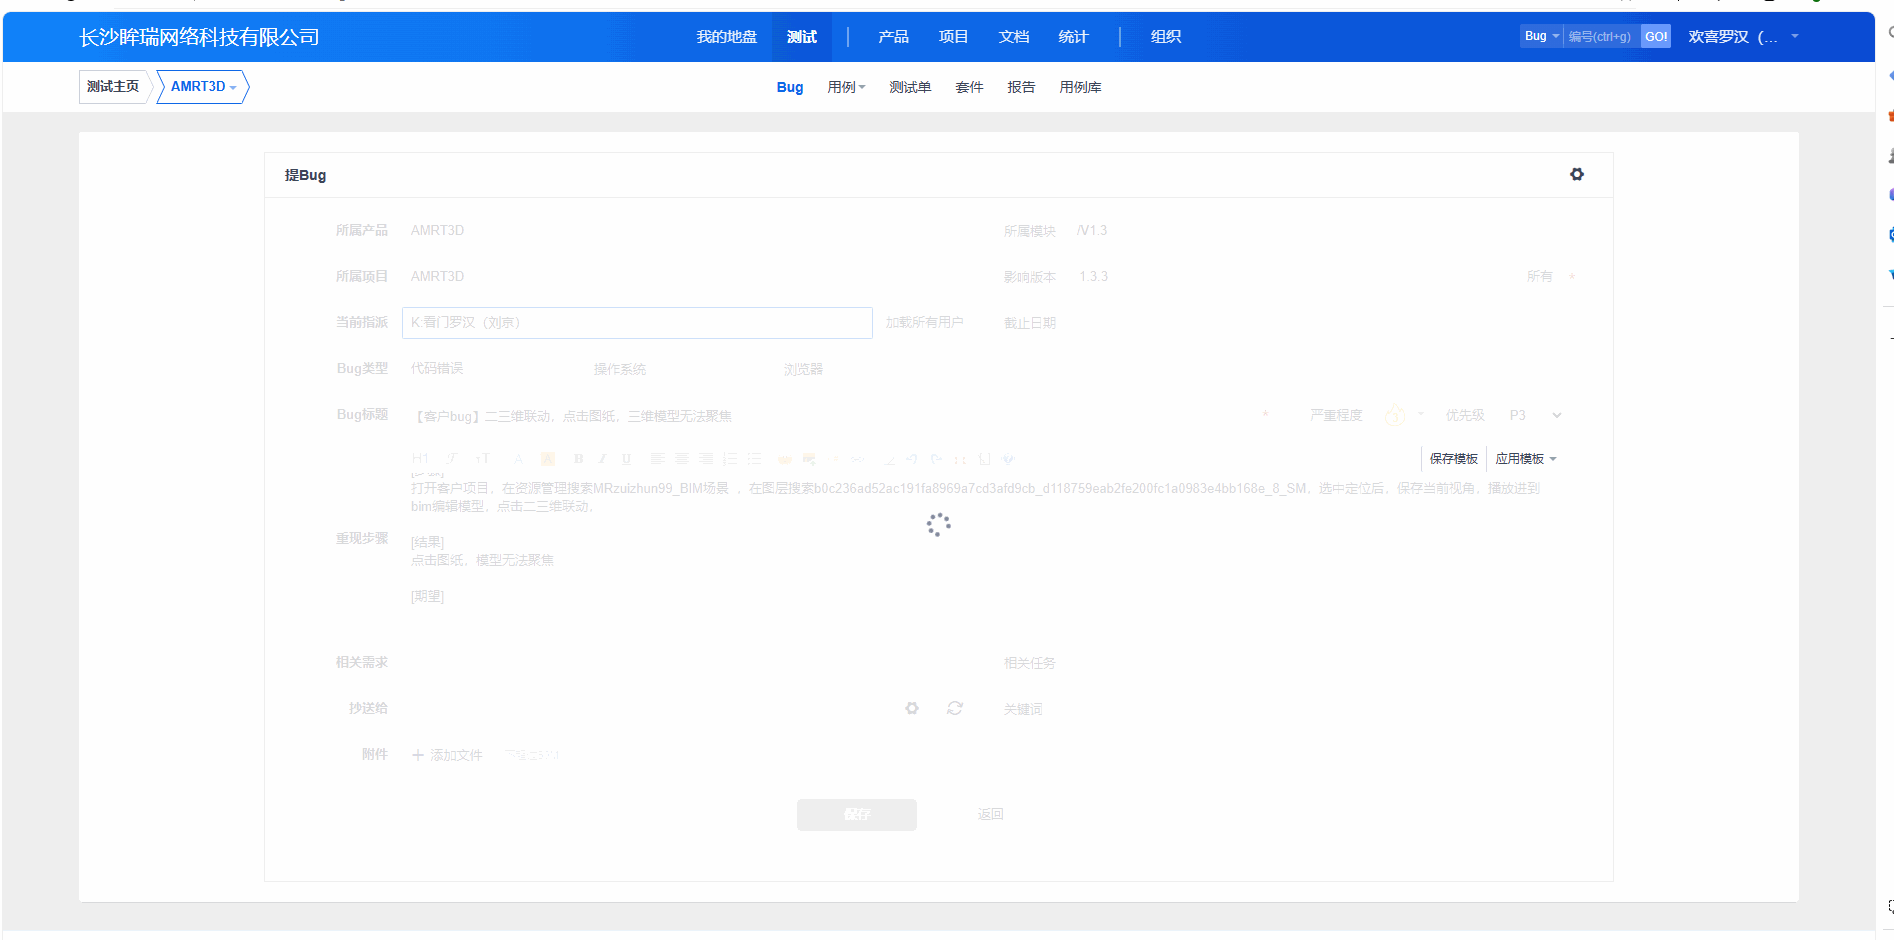Click the severity flame icon

coord(1395,414)
